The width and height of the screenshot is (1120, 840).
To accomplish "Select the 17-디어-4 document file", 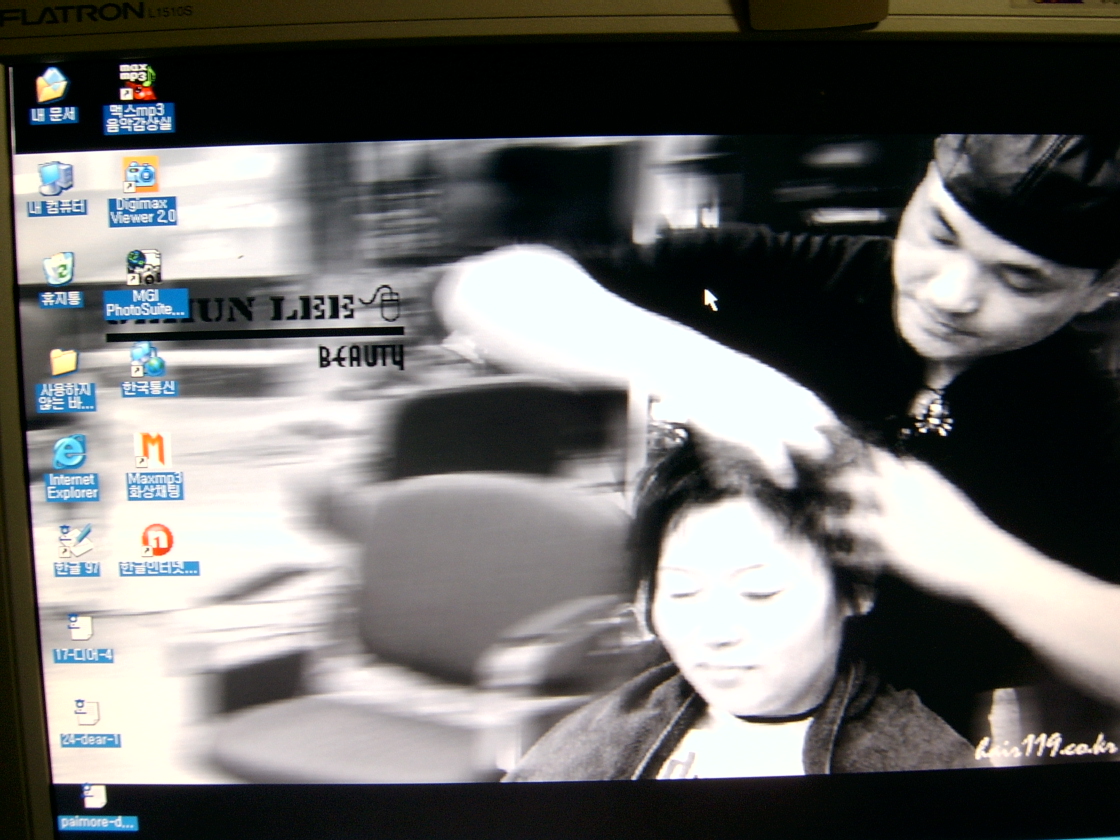I will 81,628.
